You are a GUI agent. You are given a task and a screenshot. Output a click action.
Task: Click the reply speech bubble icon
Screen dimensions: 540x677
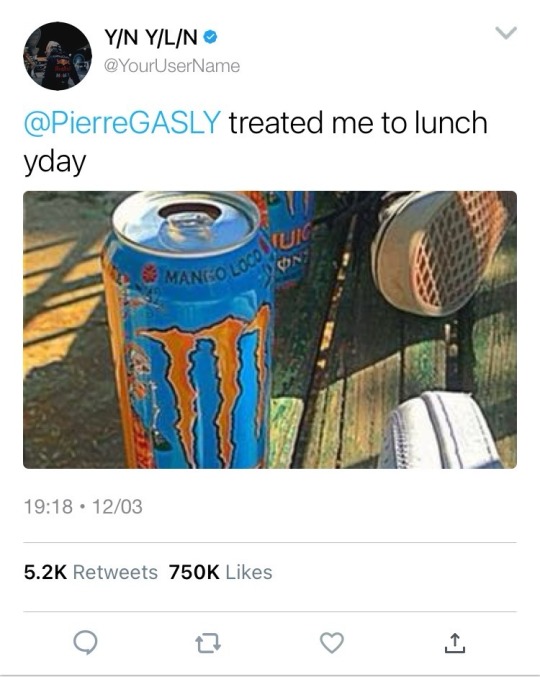(x=85, y=642)
